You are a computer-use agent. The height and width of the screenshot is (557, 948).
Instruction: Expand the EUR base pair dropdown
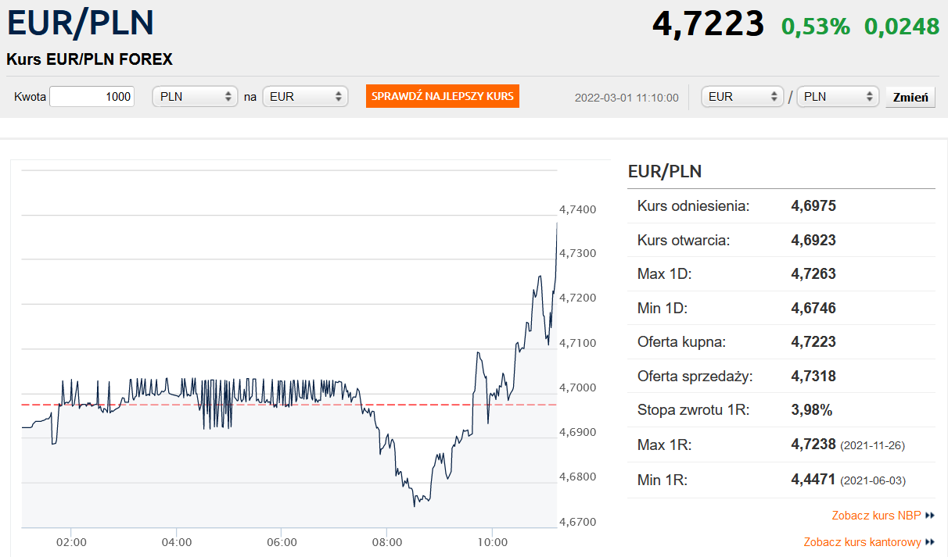742,97
